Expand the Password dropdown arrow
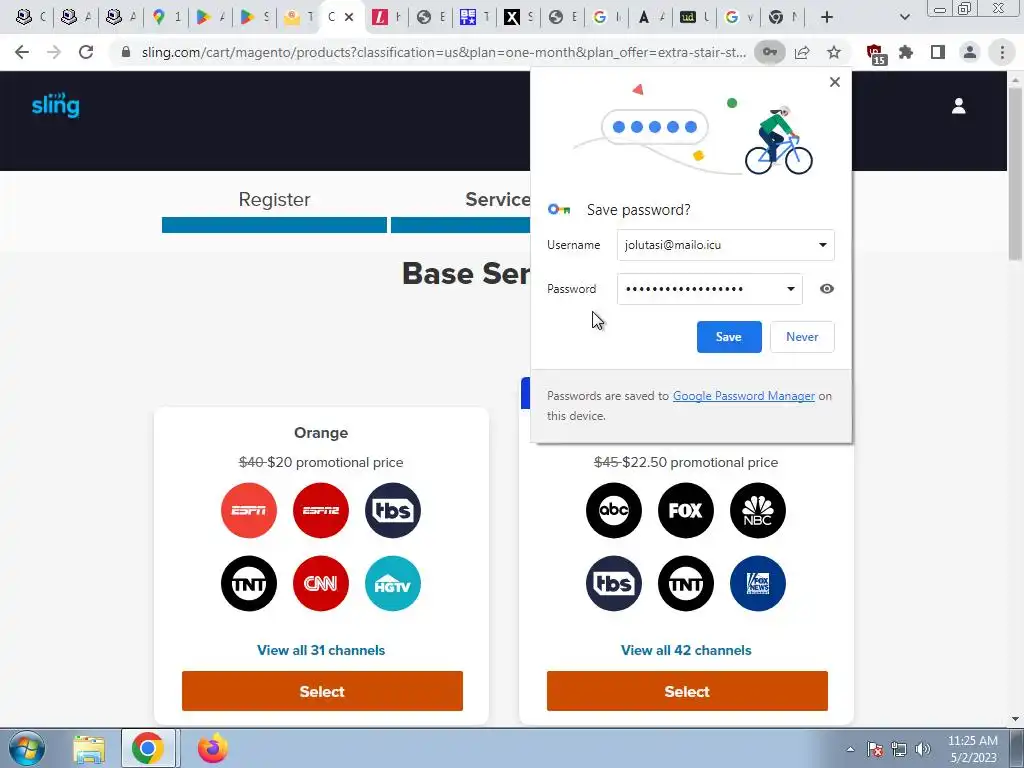 tap(791, 289)
